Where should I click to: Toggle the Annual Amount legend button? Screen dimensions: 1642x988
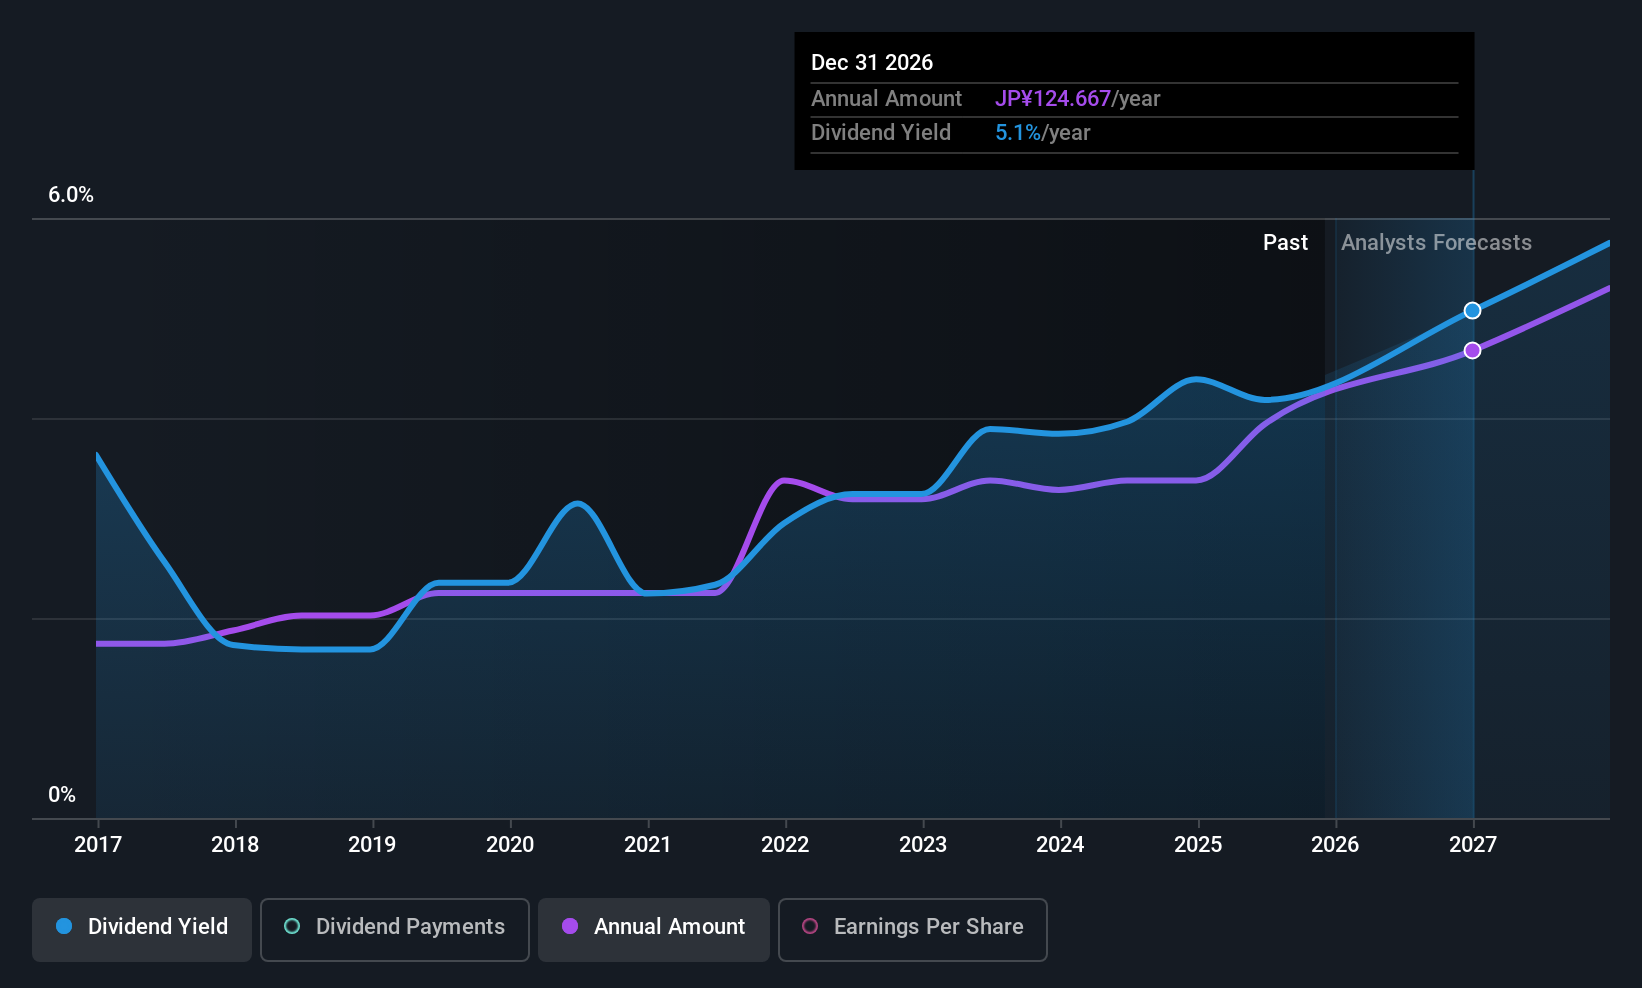pos(654,929)
